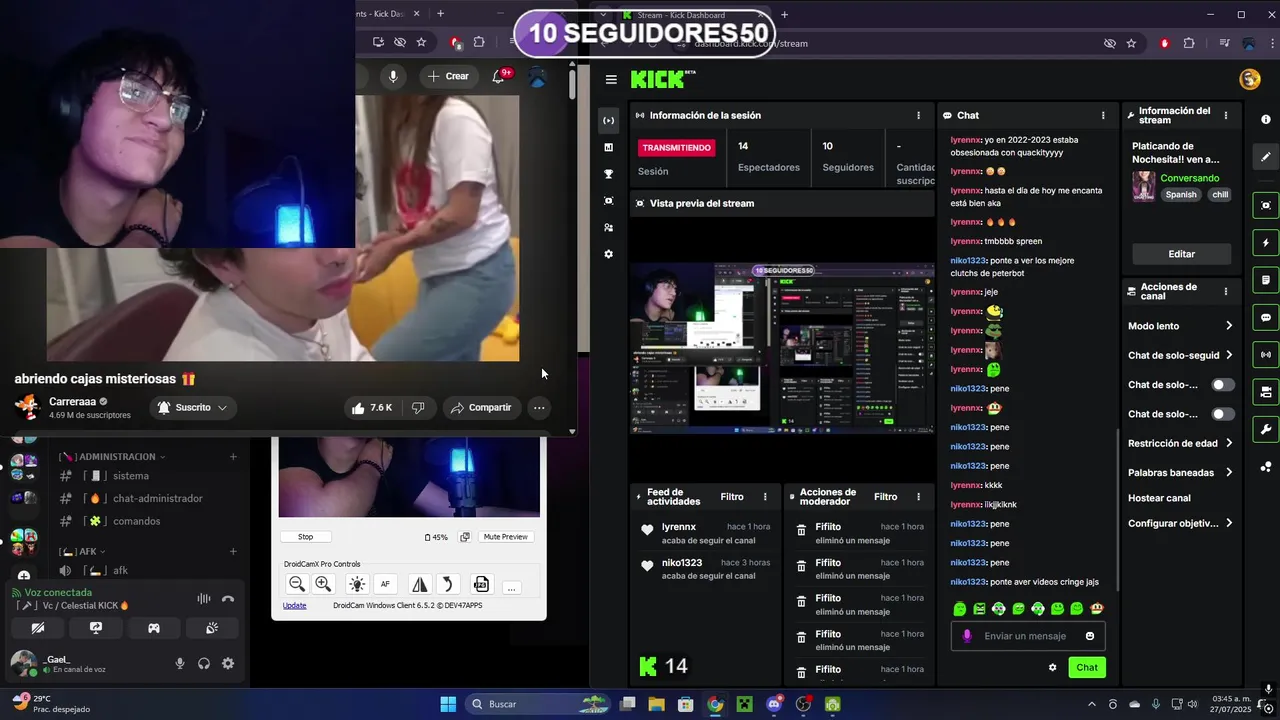Deafen audio with Discord headphones icon

pos(204,663)
